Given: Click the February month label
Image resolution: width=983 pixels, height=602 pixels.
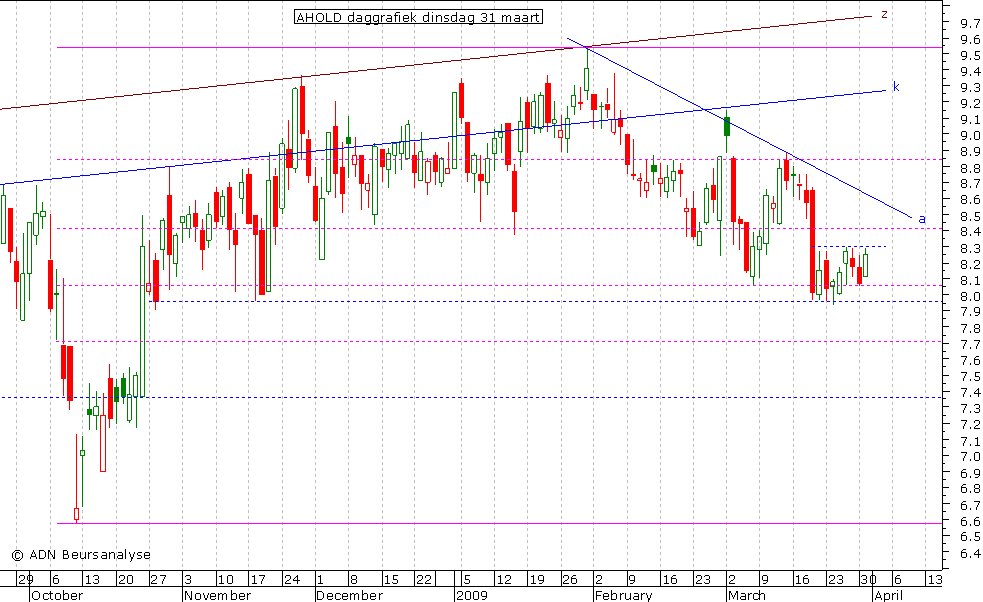Looking at the screenshot, I should (x=623, y=595).
